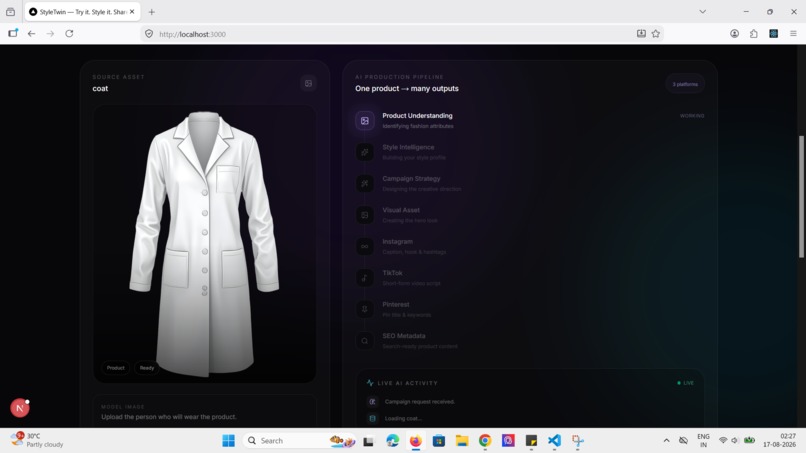
Task: Show hidden system tray icons chevron
Action: (666, 441)
